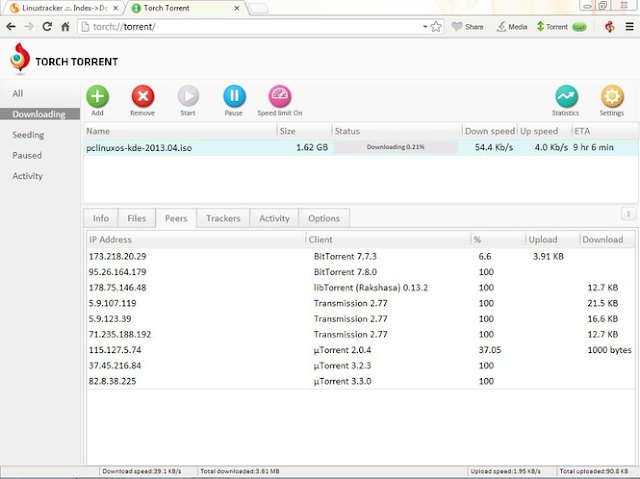640x479 pixels.
Task: Reload the page with the refresh icon
Action: coord(47,27)
